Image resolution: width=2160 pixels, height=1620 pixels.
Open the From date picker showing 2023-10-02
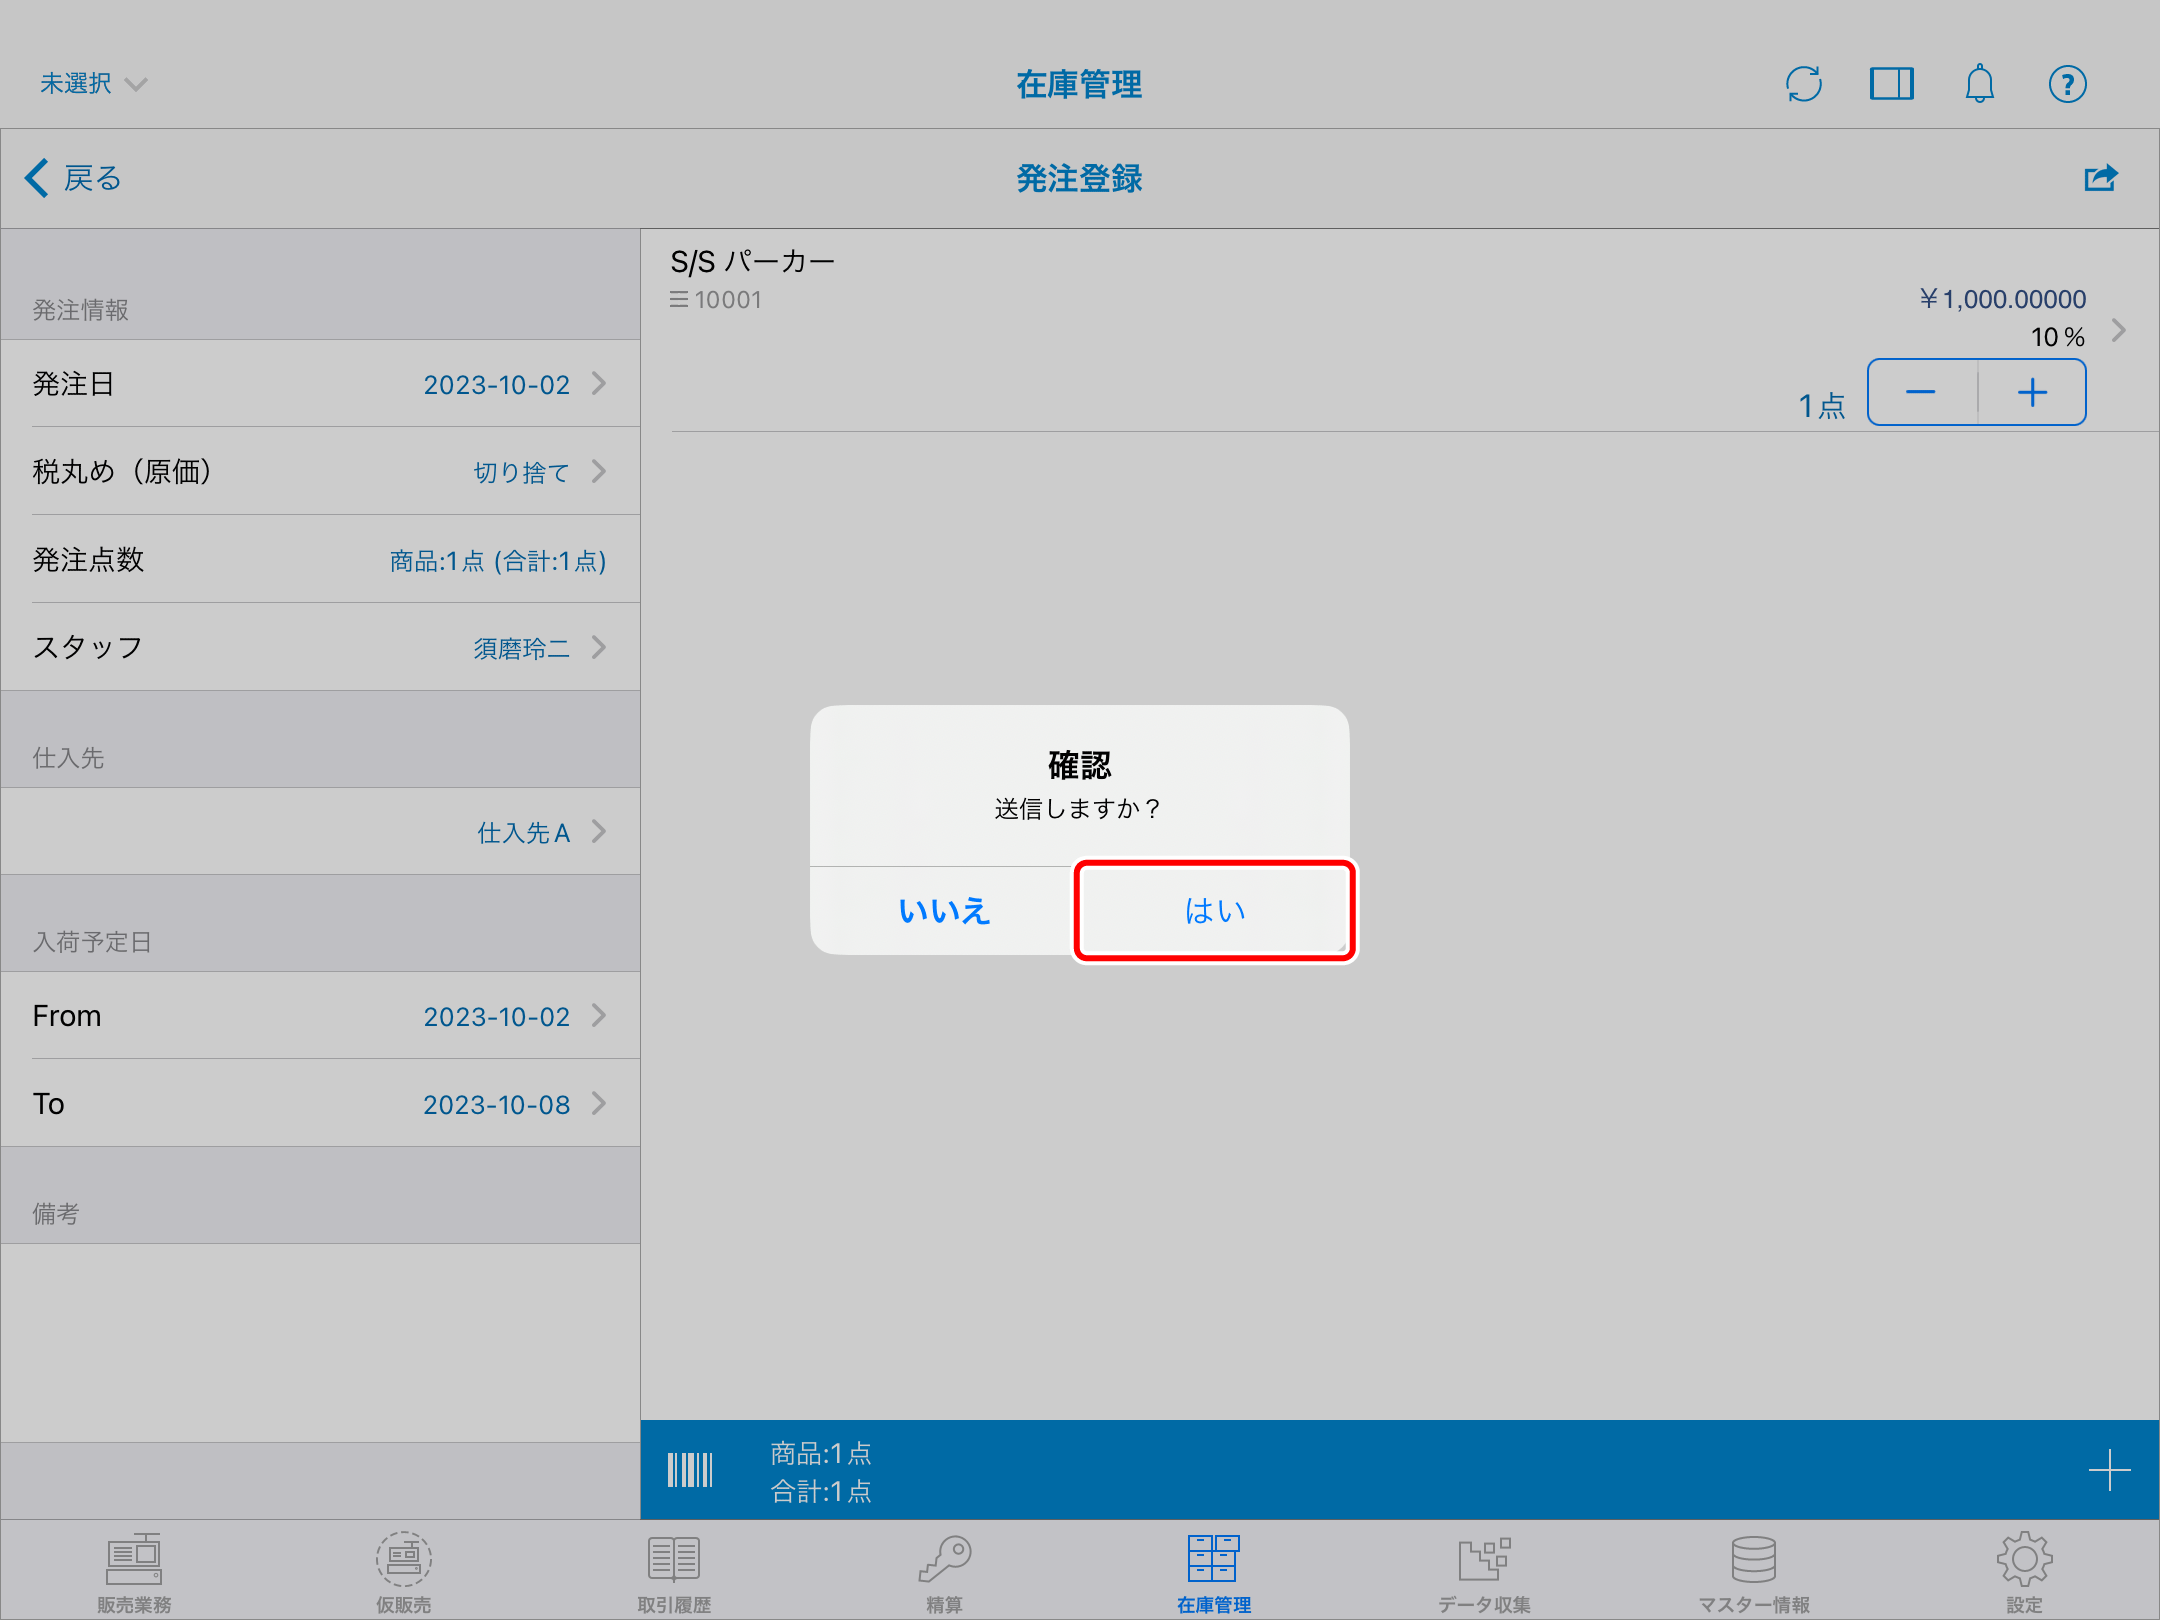click(497, 1016)
